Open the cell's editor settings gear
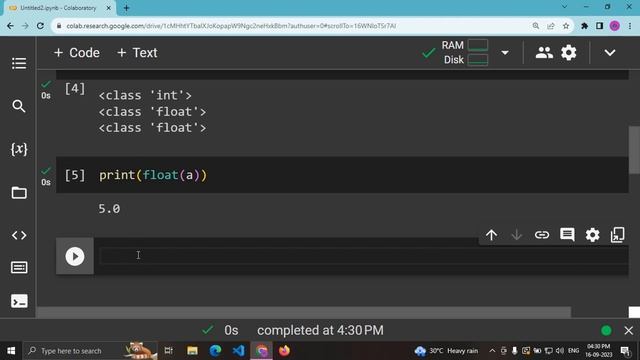640x360 pixels. [592, 235]
